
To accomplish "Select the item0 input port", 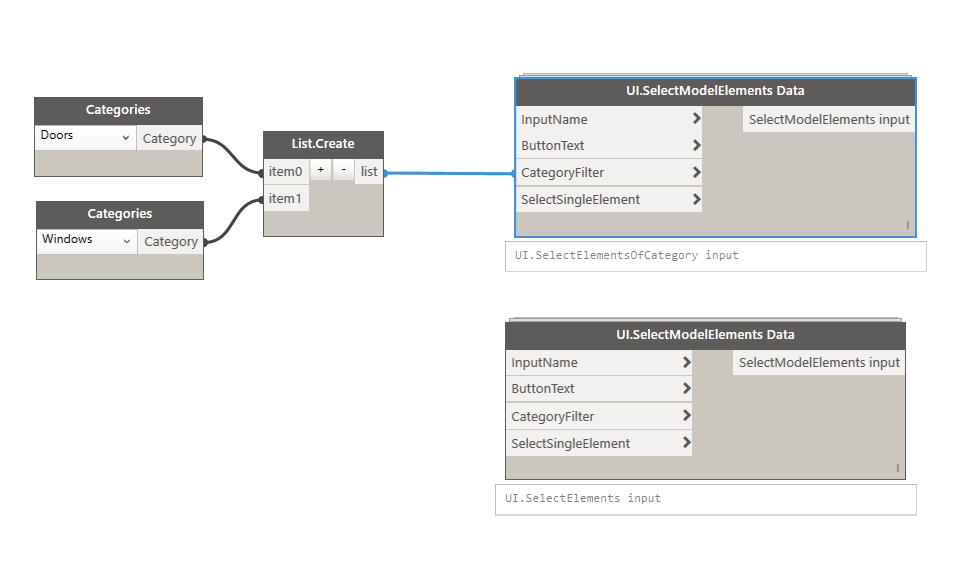I will 285,172.
